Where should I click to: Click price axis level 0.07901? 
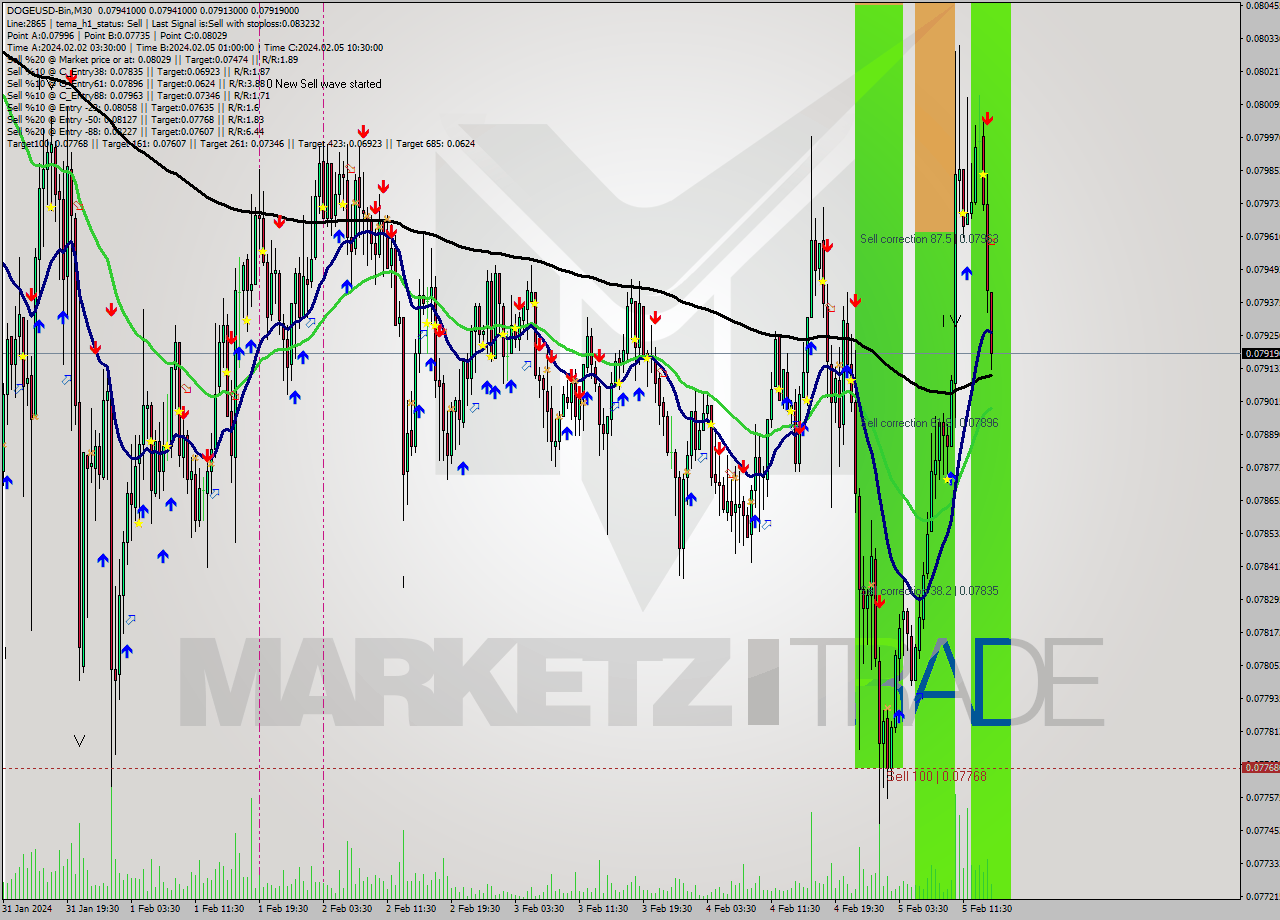click(1262, 401)
